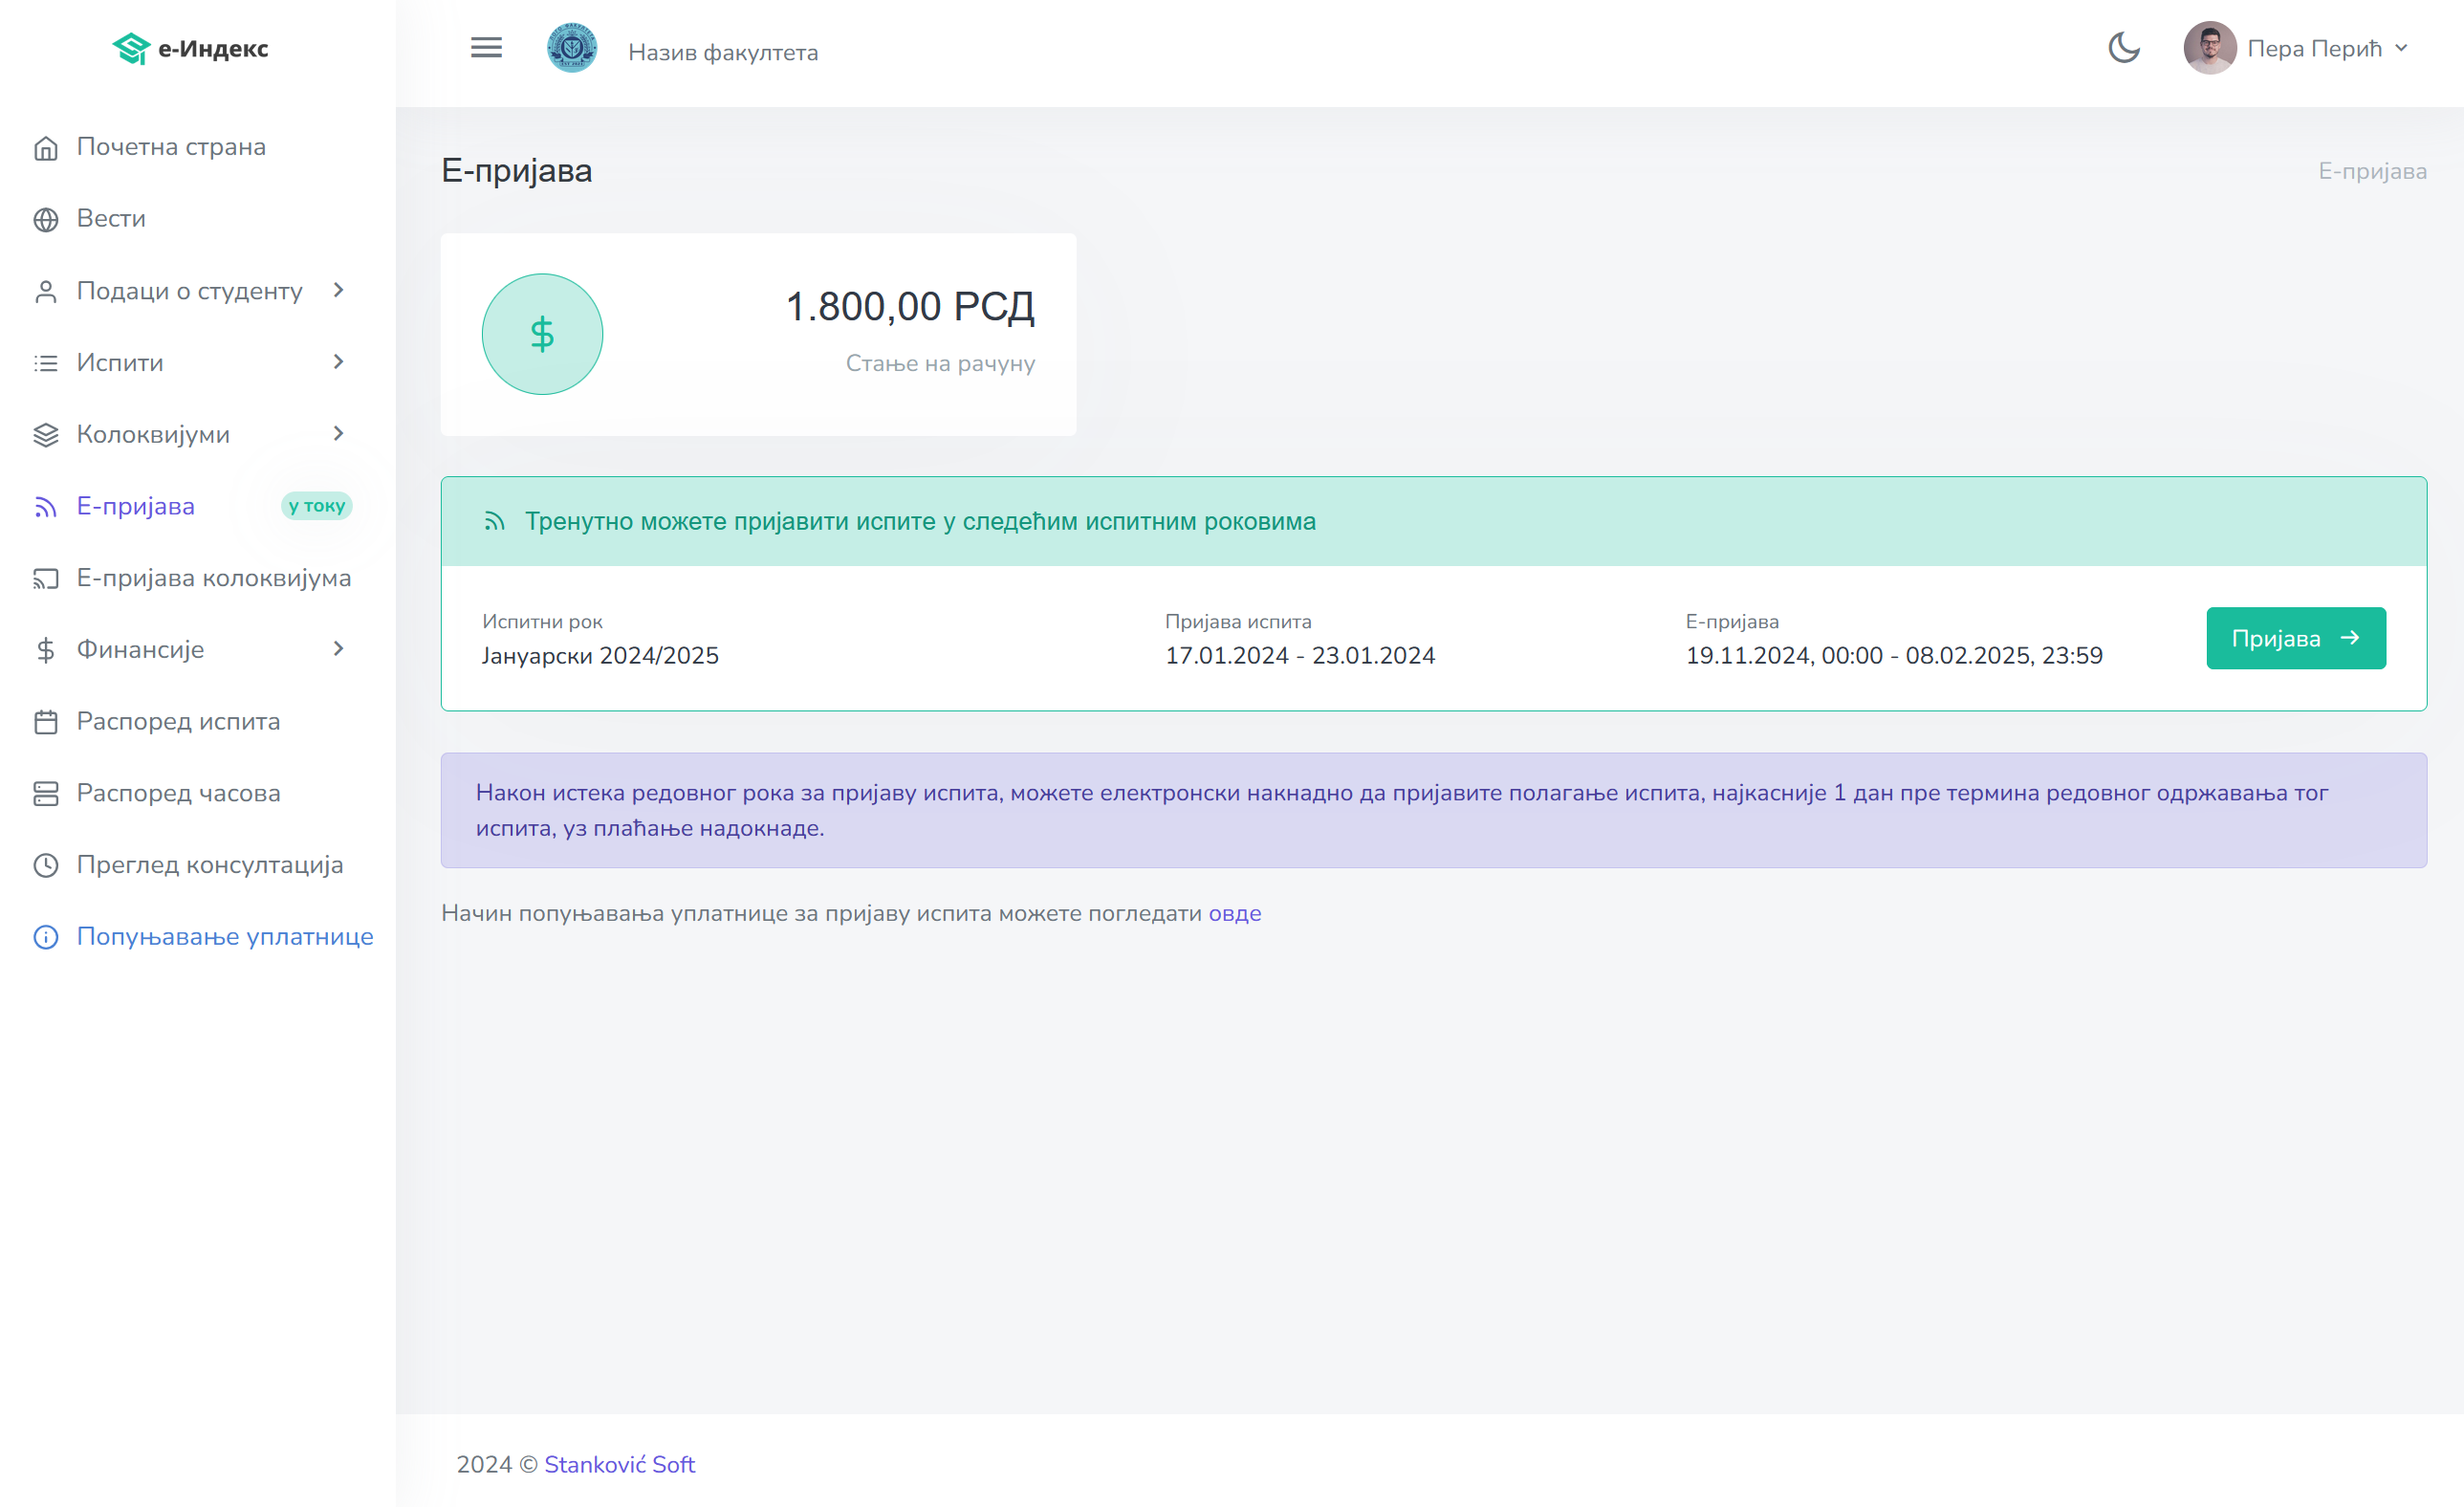The height and width of the screenshot is (1507, 2464).
Task: Click the faculty emblem logo
Action: [572, 48]
